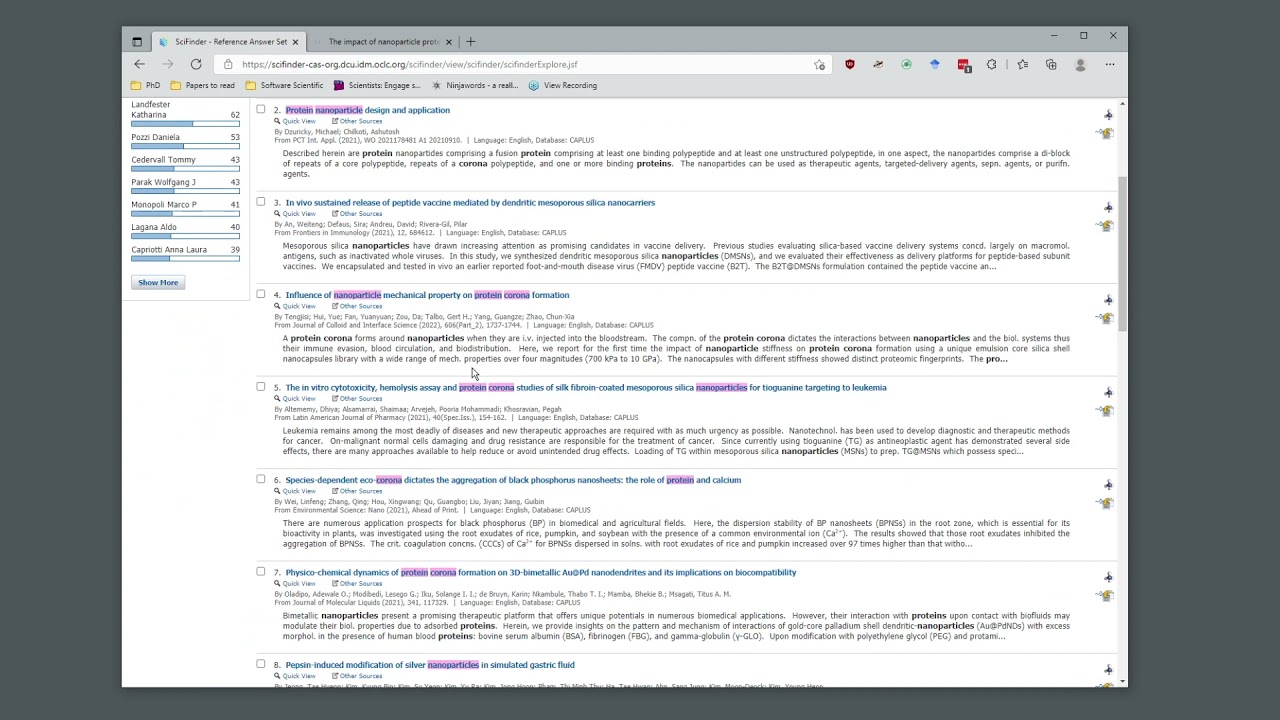
Task: Filter by author Monopoli Marco P
Action: click(164, 205)
